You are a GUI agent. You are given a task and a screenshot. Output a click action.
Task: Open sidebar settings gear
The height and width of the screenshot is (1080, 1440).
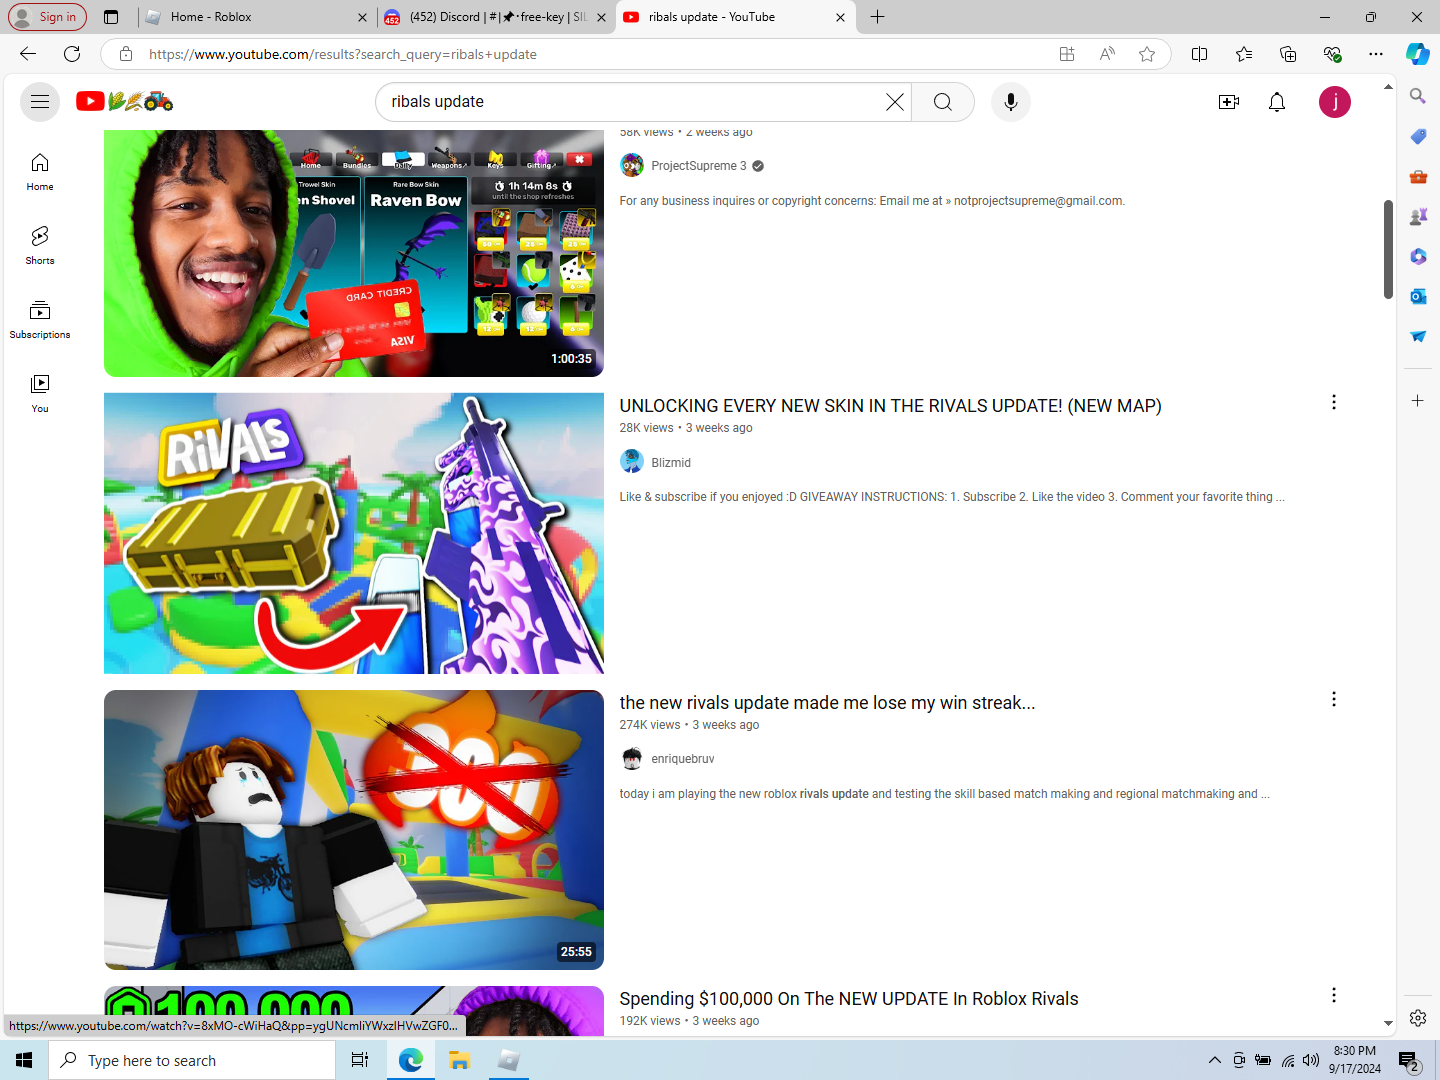1418,1018
